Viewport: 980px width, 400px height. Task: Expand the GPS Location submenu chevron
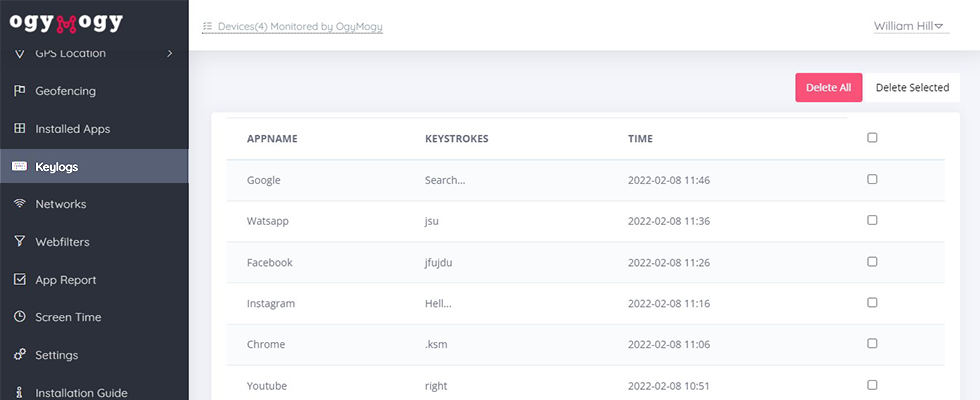(x=169, y=54)
